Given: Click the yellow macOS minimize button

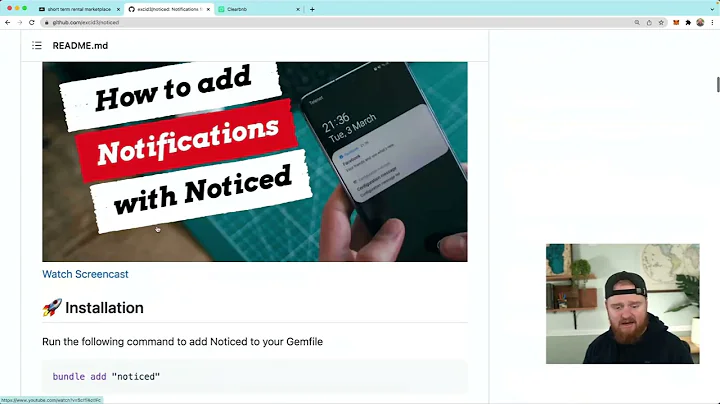Looking at the screenshot, I should click(x=17, y=8).
